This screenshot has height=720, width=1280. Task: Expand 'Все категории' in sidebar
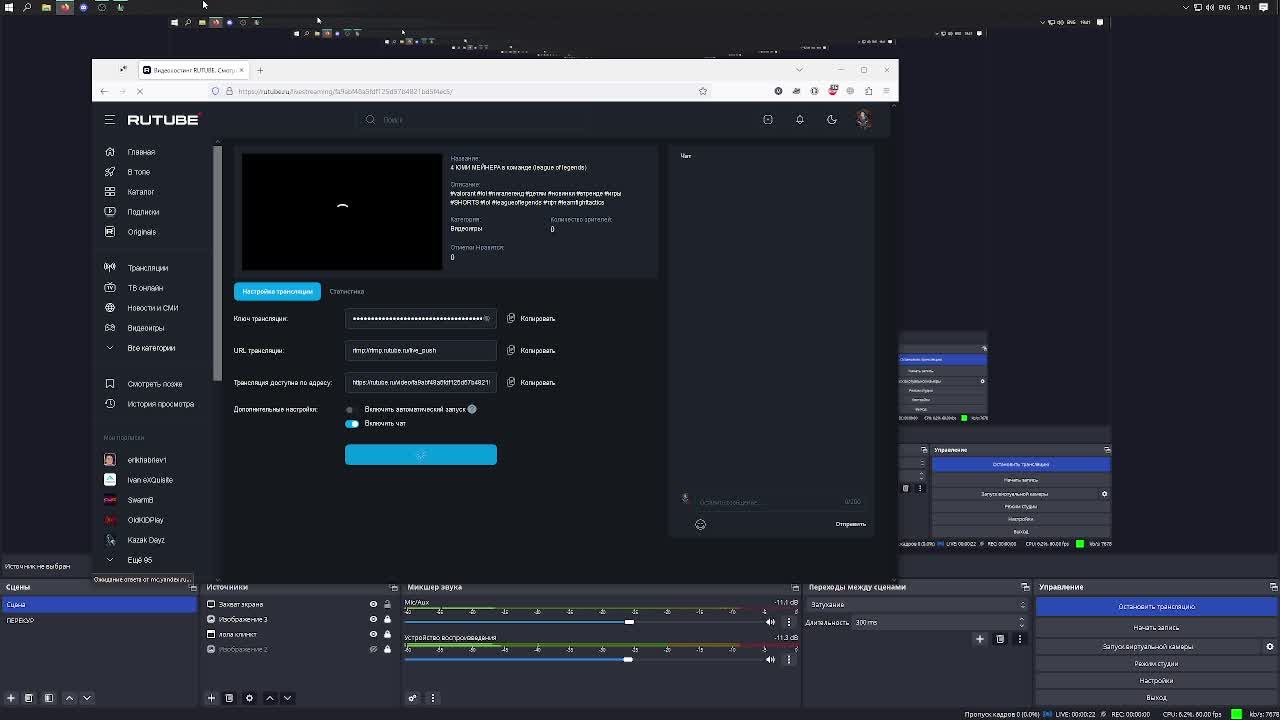click(x=150, y=348)
